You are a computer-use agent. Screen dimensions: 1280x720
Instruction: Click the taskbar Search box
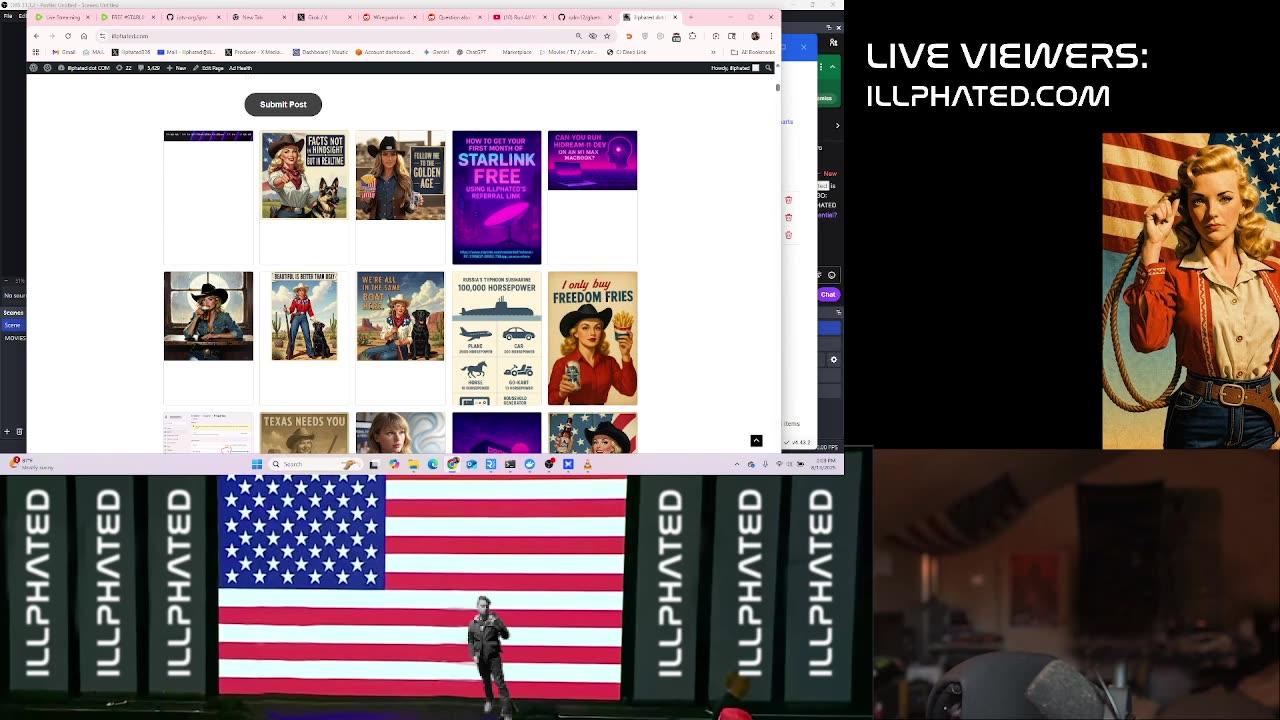coord(316,464)
